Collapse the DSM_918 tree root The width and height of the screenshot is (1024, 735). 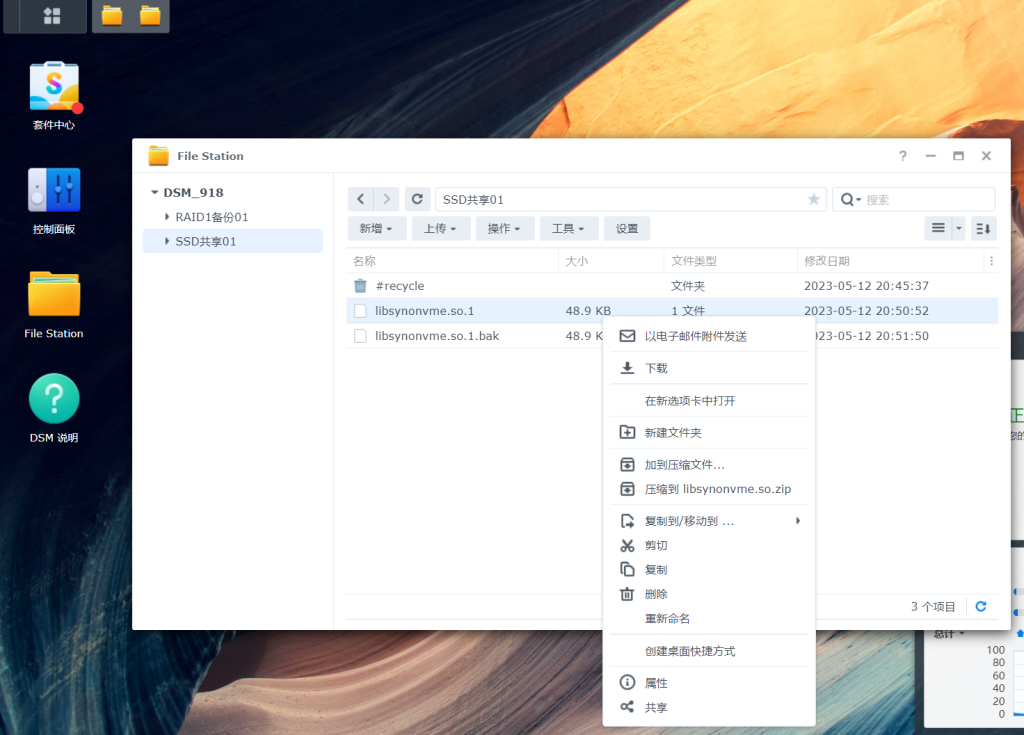coord(154,193)
